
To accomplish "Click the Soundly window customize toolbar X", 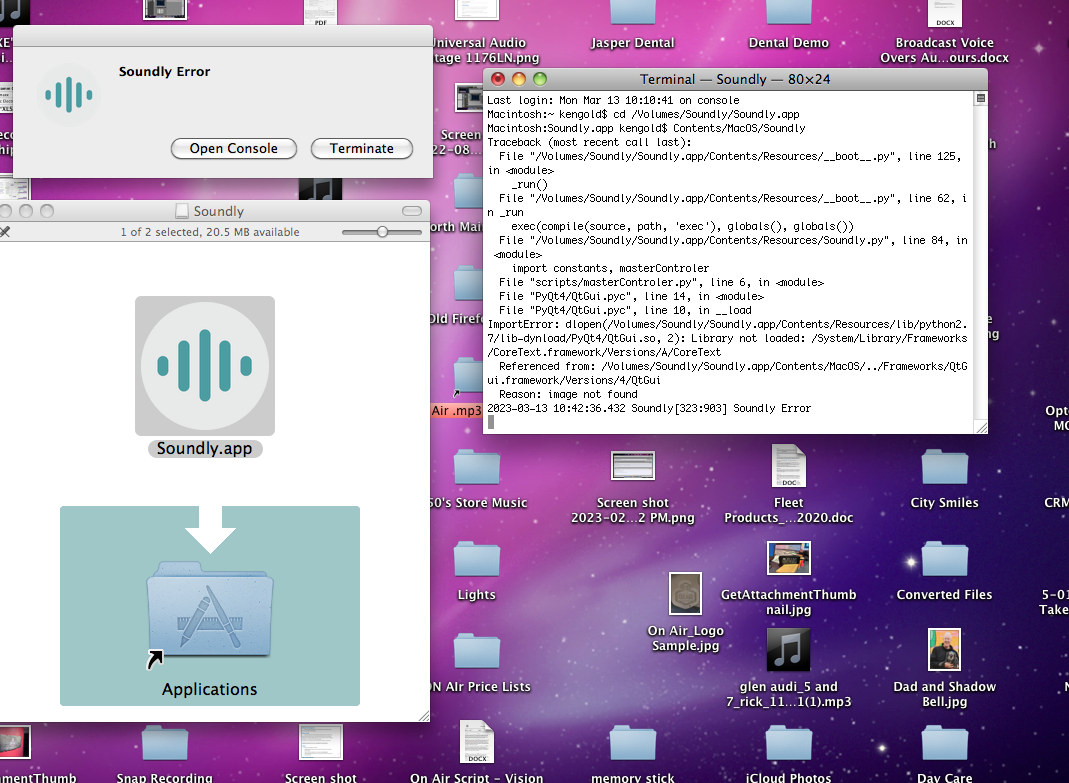I will click(5, 232).
